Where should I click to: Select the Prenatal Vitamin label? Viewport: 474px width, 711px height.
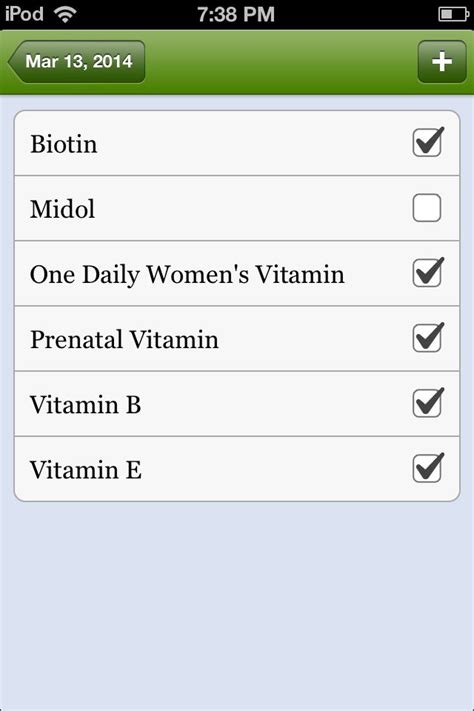click(124, 340)
